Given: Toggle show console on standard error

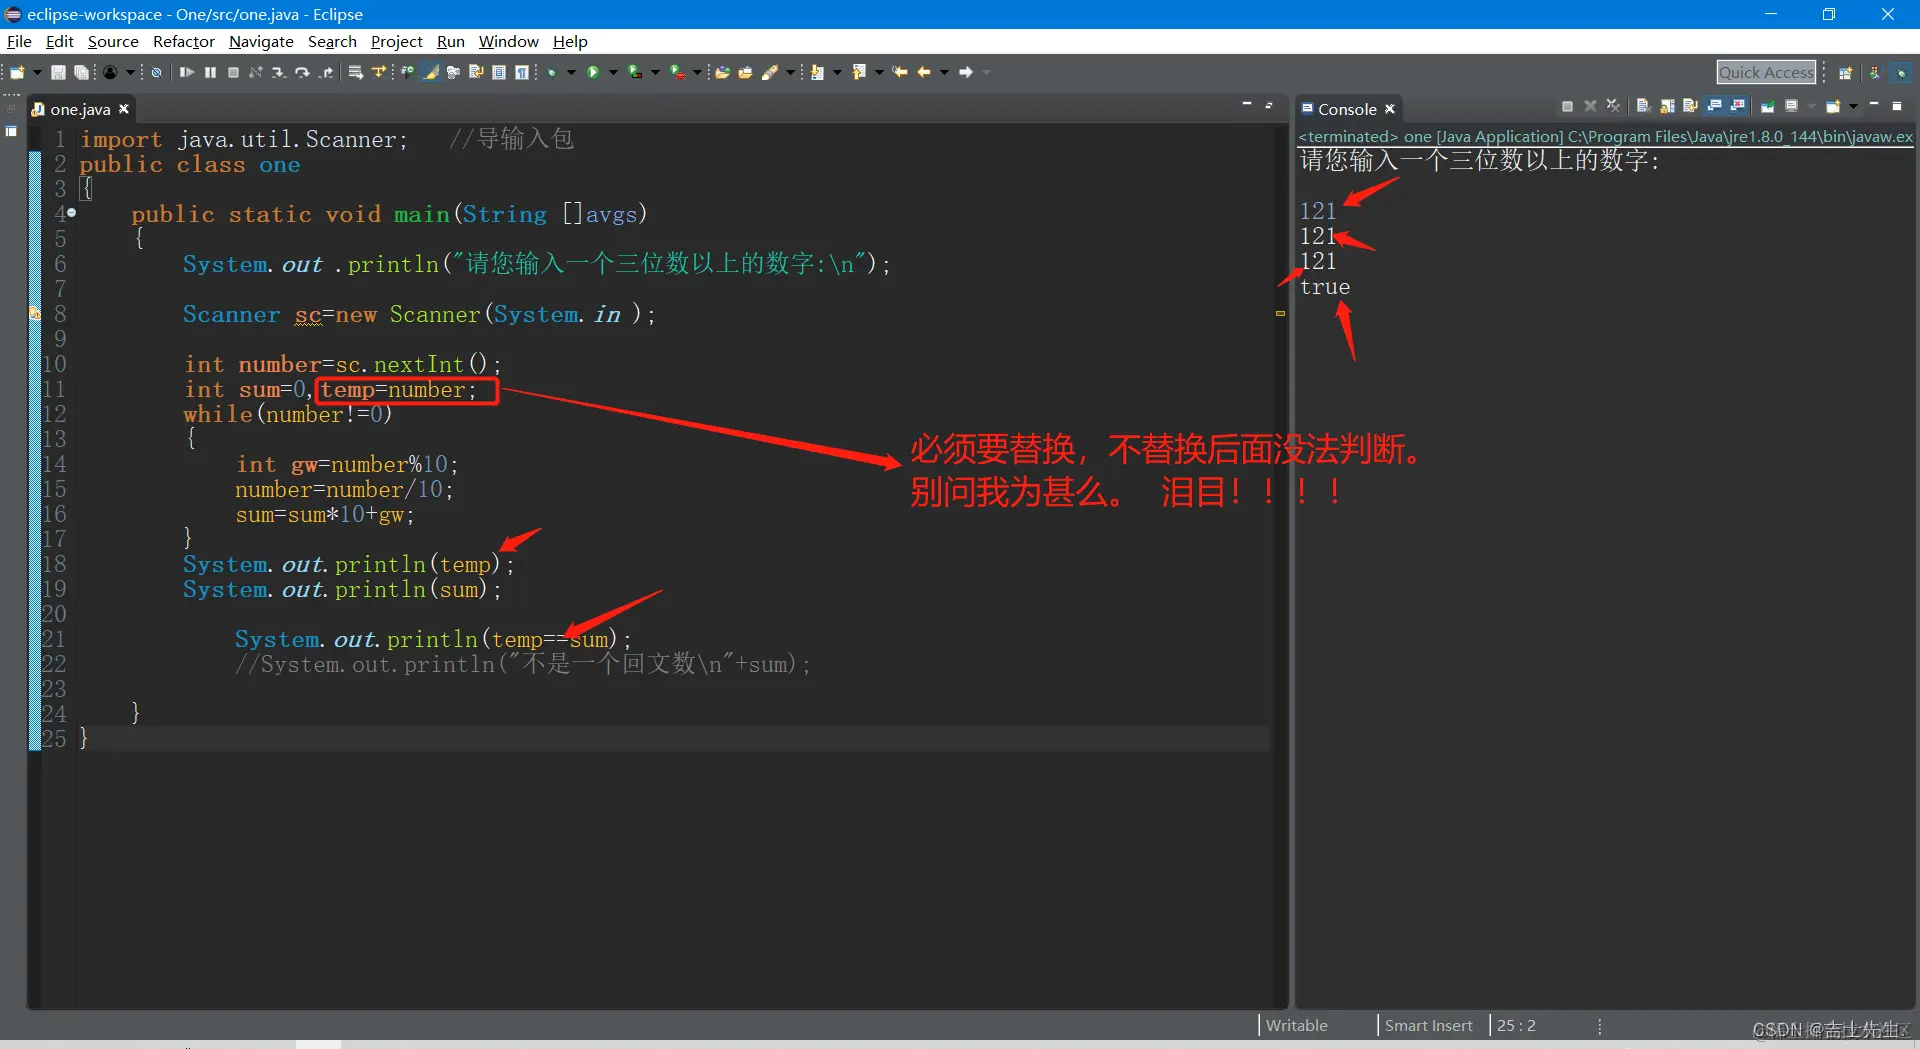Looking at the screenshot, I should [1738, 106].
